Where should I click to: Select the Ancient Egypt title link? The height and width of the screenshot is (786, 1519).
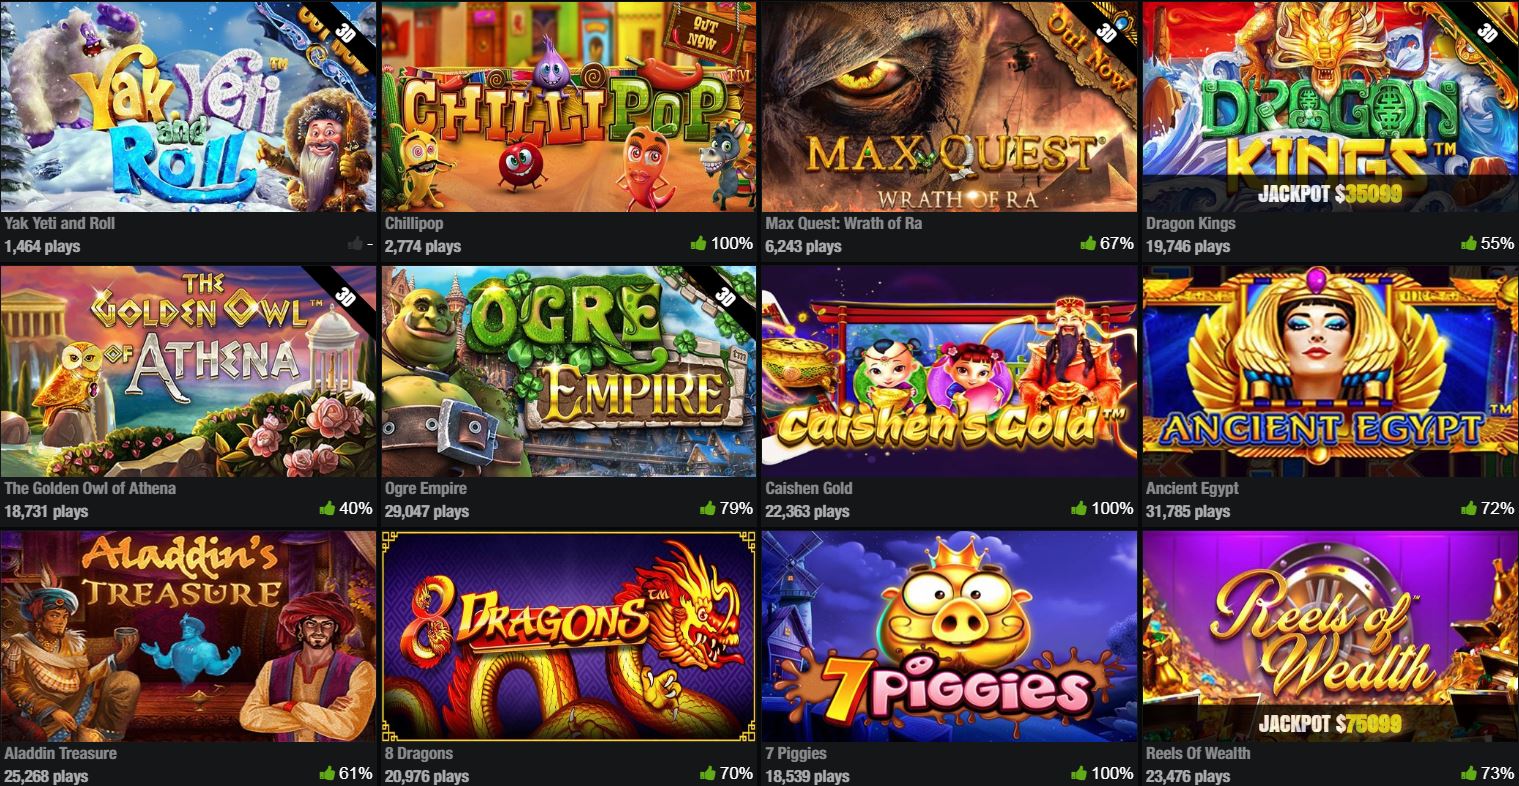pos(1192,489)
